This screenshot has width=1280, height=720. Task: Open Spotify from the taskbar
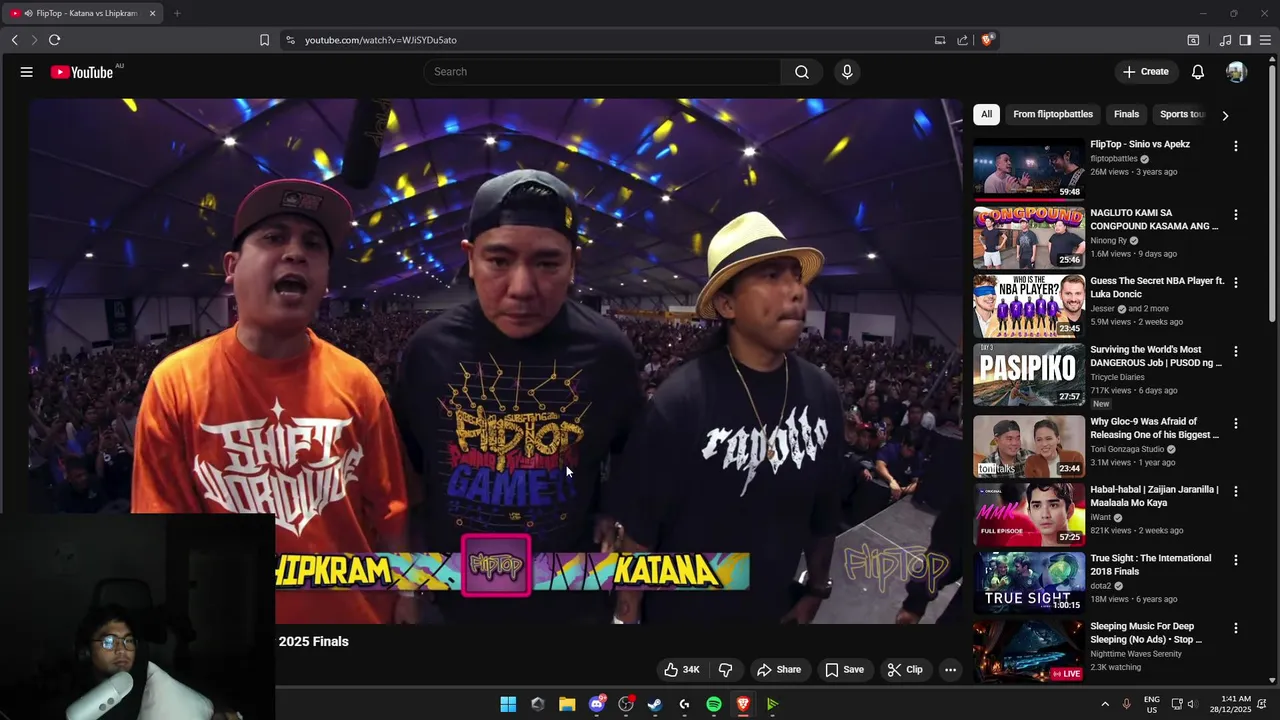click(x=714, y=704)
